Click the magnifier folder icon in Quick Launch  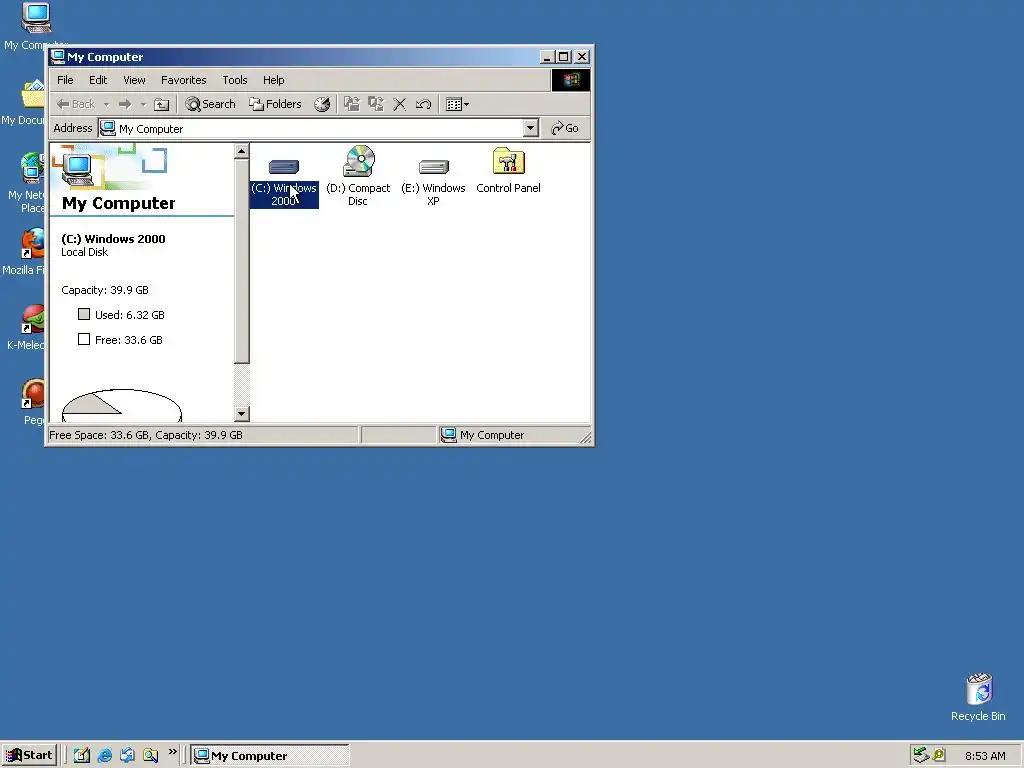click(x=150, y=755)
